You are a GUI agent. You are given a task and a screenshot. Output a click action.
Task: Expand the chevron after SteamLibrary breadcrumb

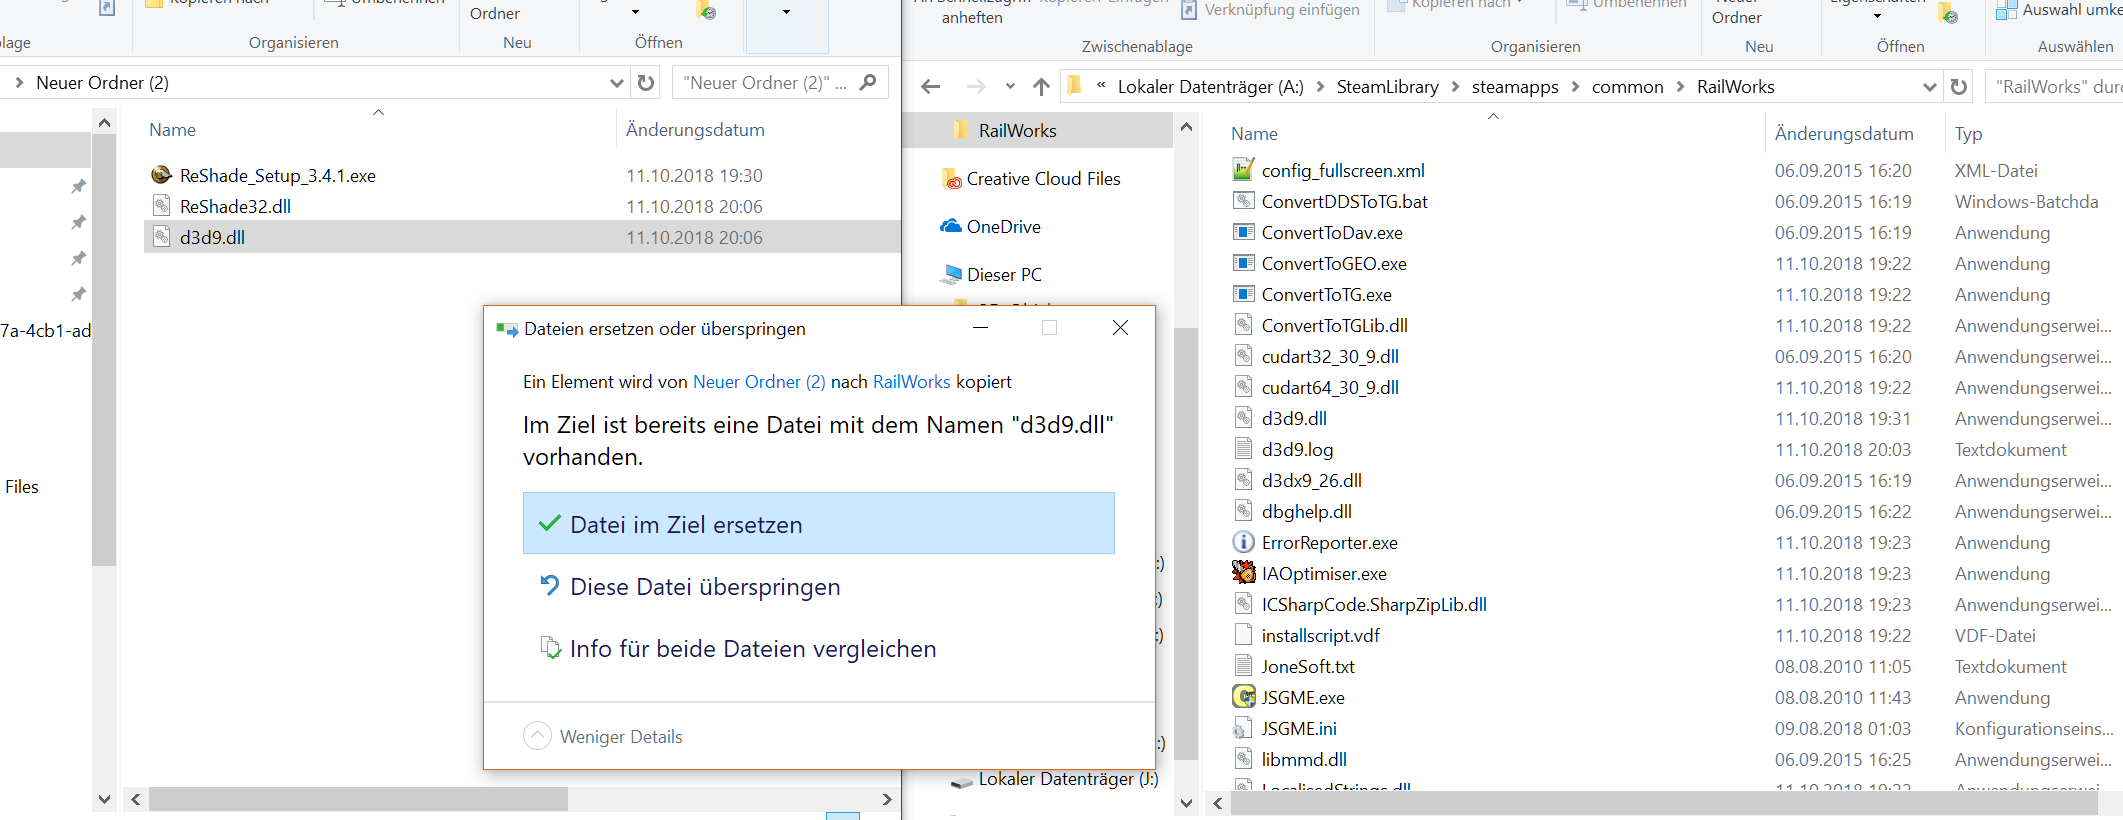point(1455,87)
